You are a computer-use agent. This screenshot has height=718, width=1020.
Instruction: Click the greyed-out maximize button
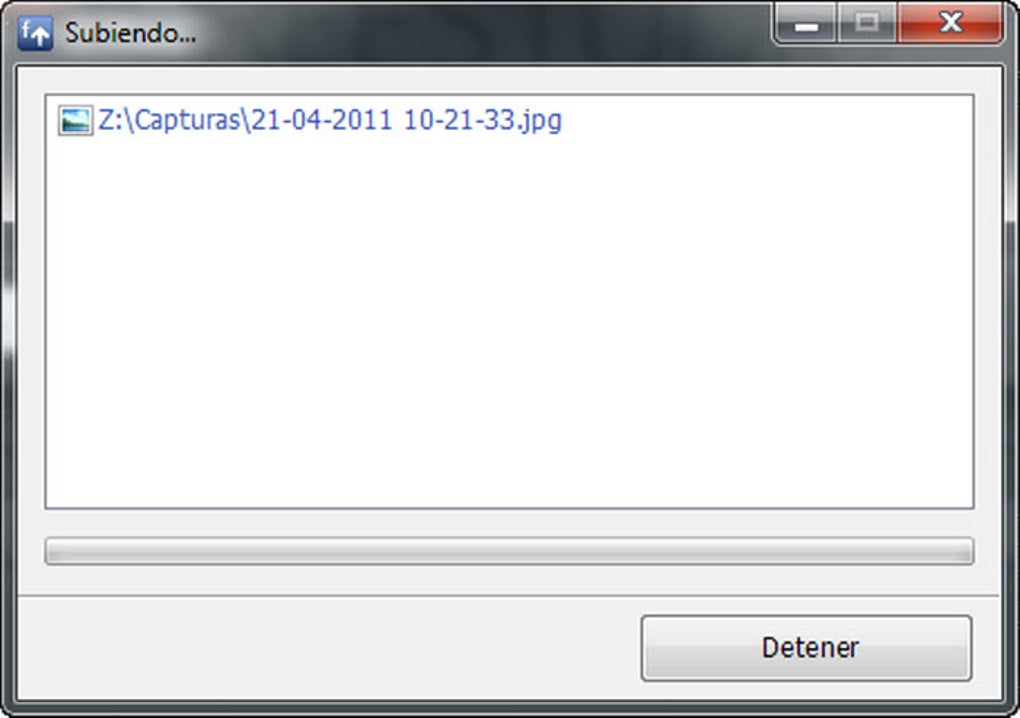pos(866,24)
